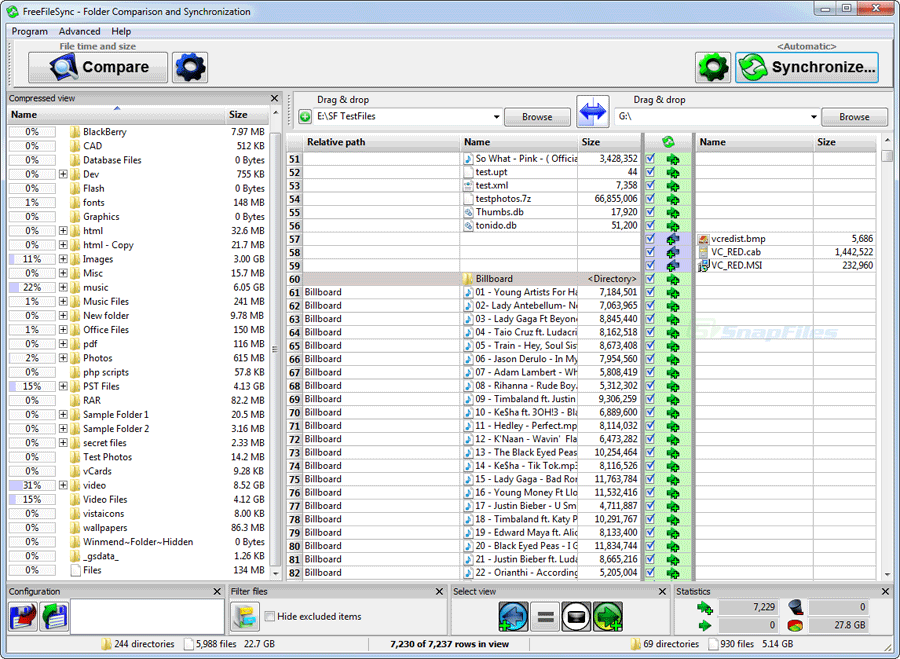Click the 22% usage bar for music

tap(32, 288)
